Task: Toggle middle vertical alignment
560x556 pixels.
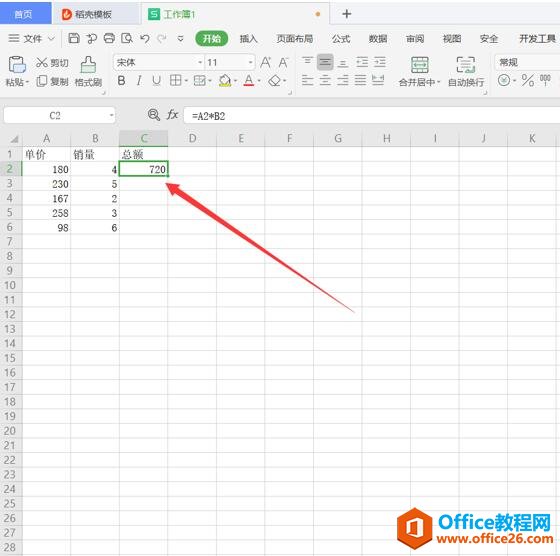Action: click(x=325, y=62)
